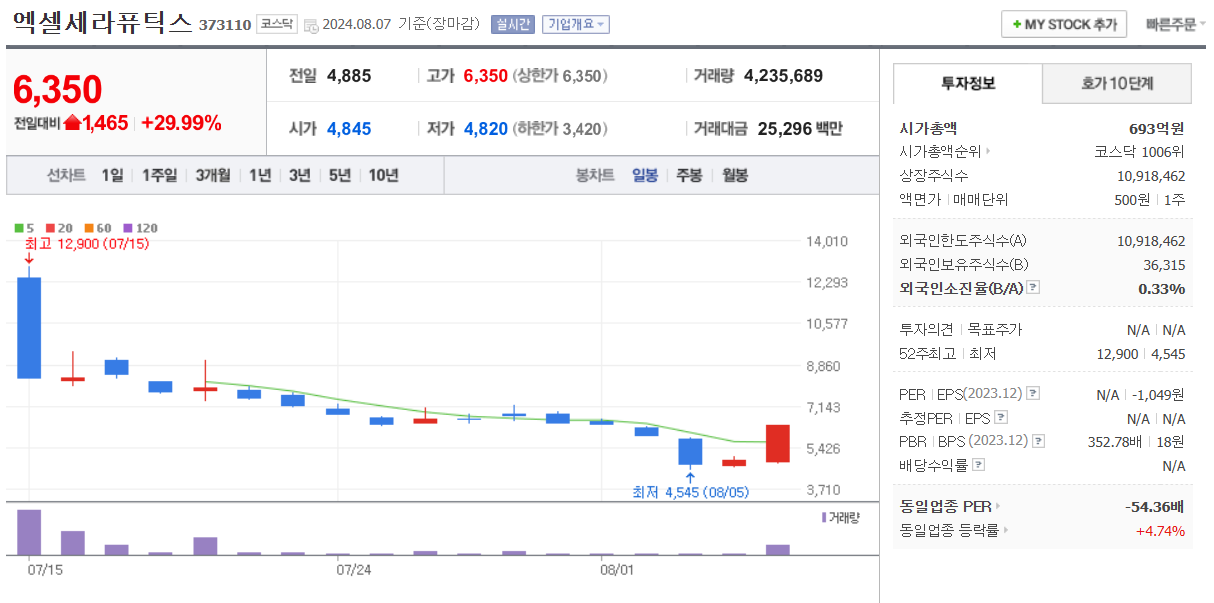Click the red up-arrow beside 1,465
This screenshot has width=1214, height=603.
pos(72,123)
